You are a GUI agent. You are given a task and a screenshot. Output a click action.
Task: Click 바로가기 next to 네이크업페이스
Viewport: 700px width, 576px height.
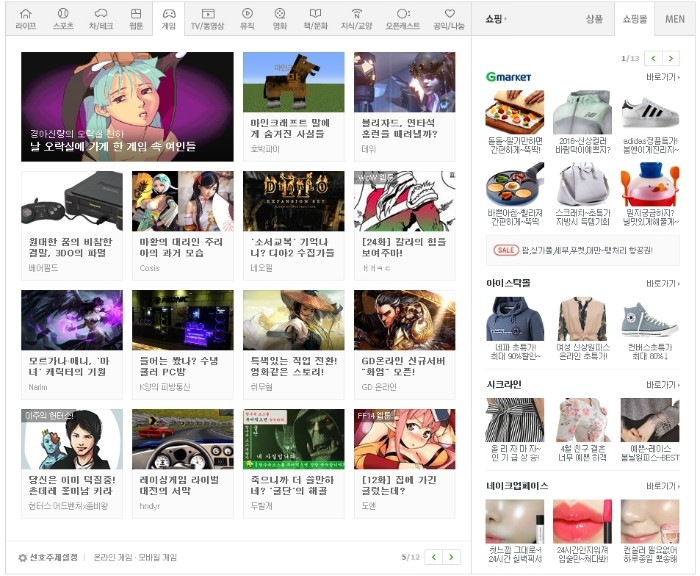(663, 486)
